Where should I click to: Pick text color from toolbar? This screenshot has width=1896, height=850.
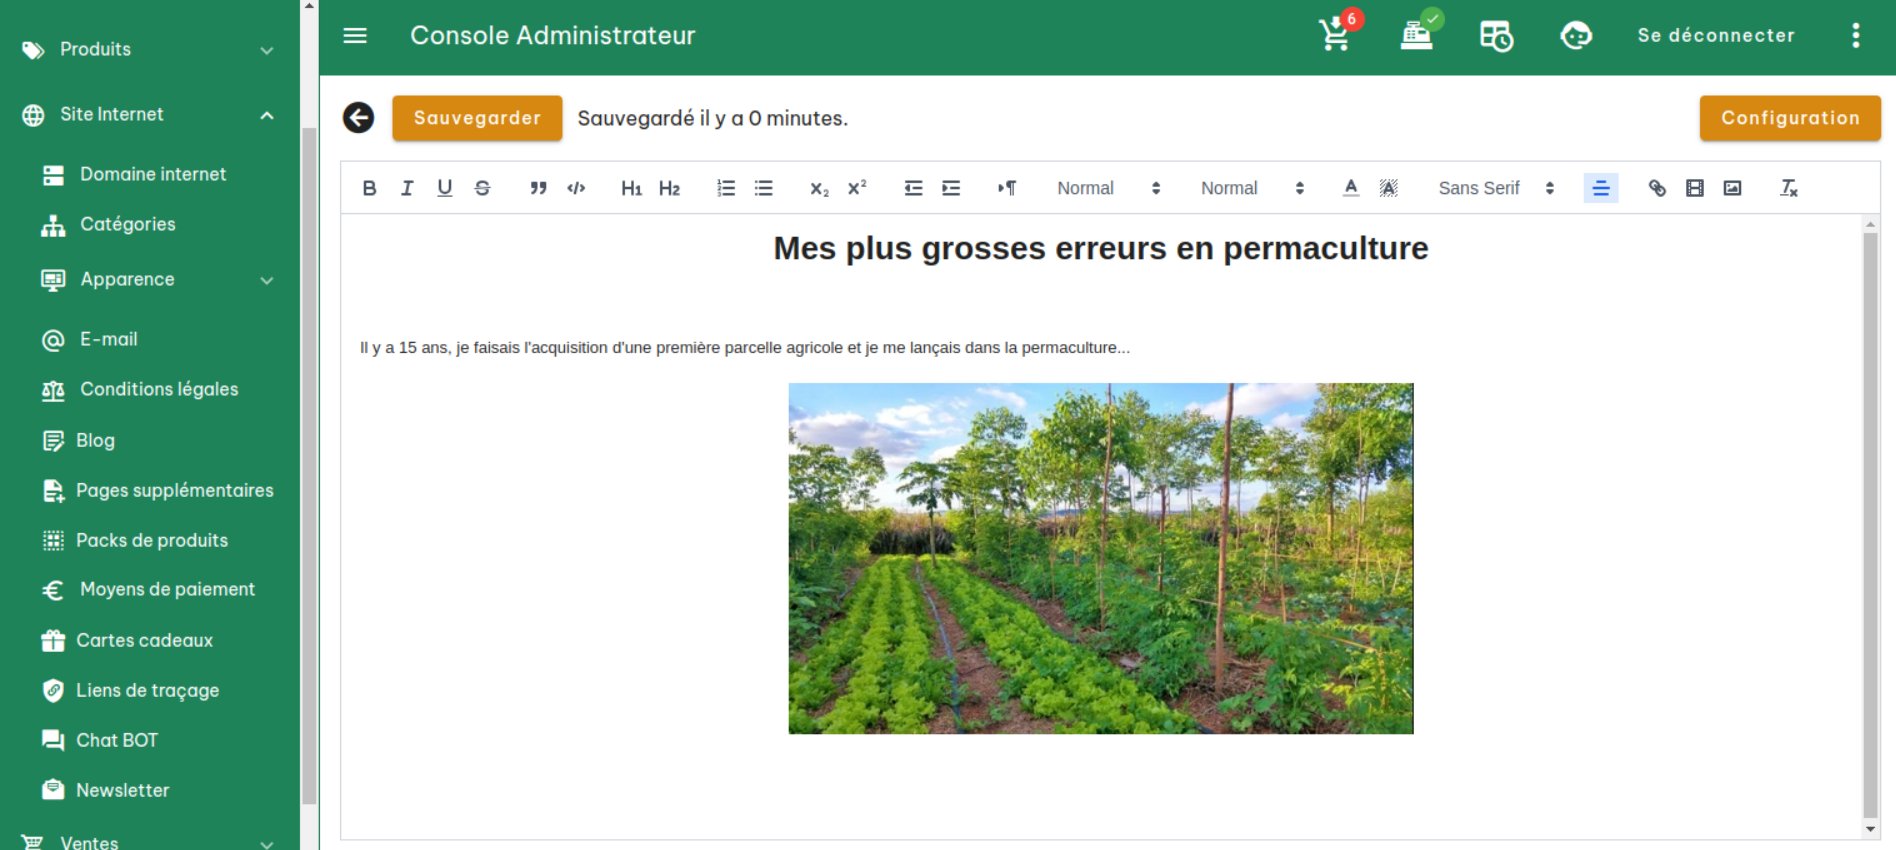point(1351,188)
